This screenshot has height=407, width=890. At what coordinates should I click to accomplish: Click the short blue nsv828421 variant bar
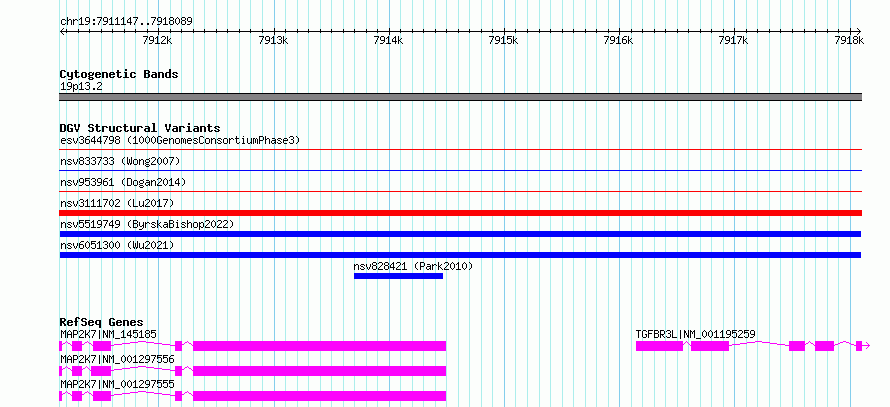click(398, 276)
